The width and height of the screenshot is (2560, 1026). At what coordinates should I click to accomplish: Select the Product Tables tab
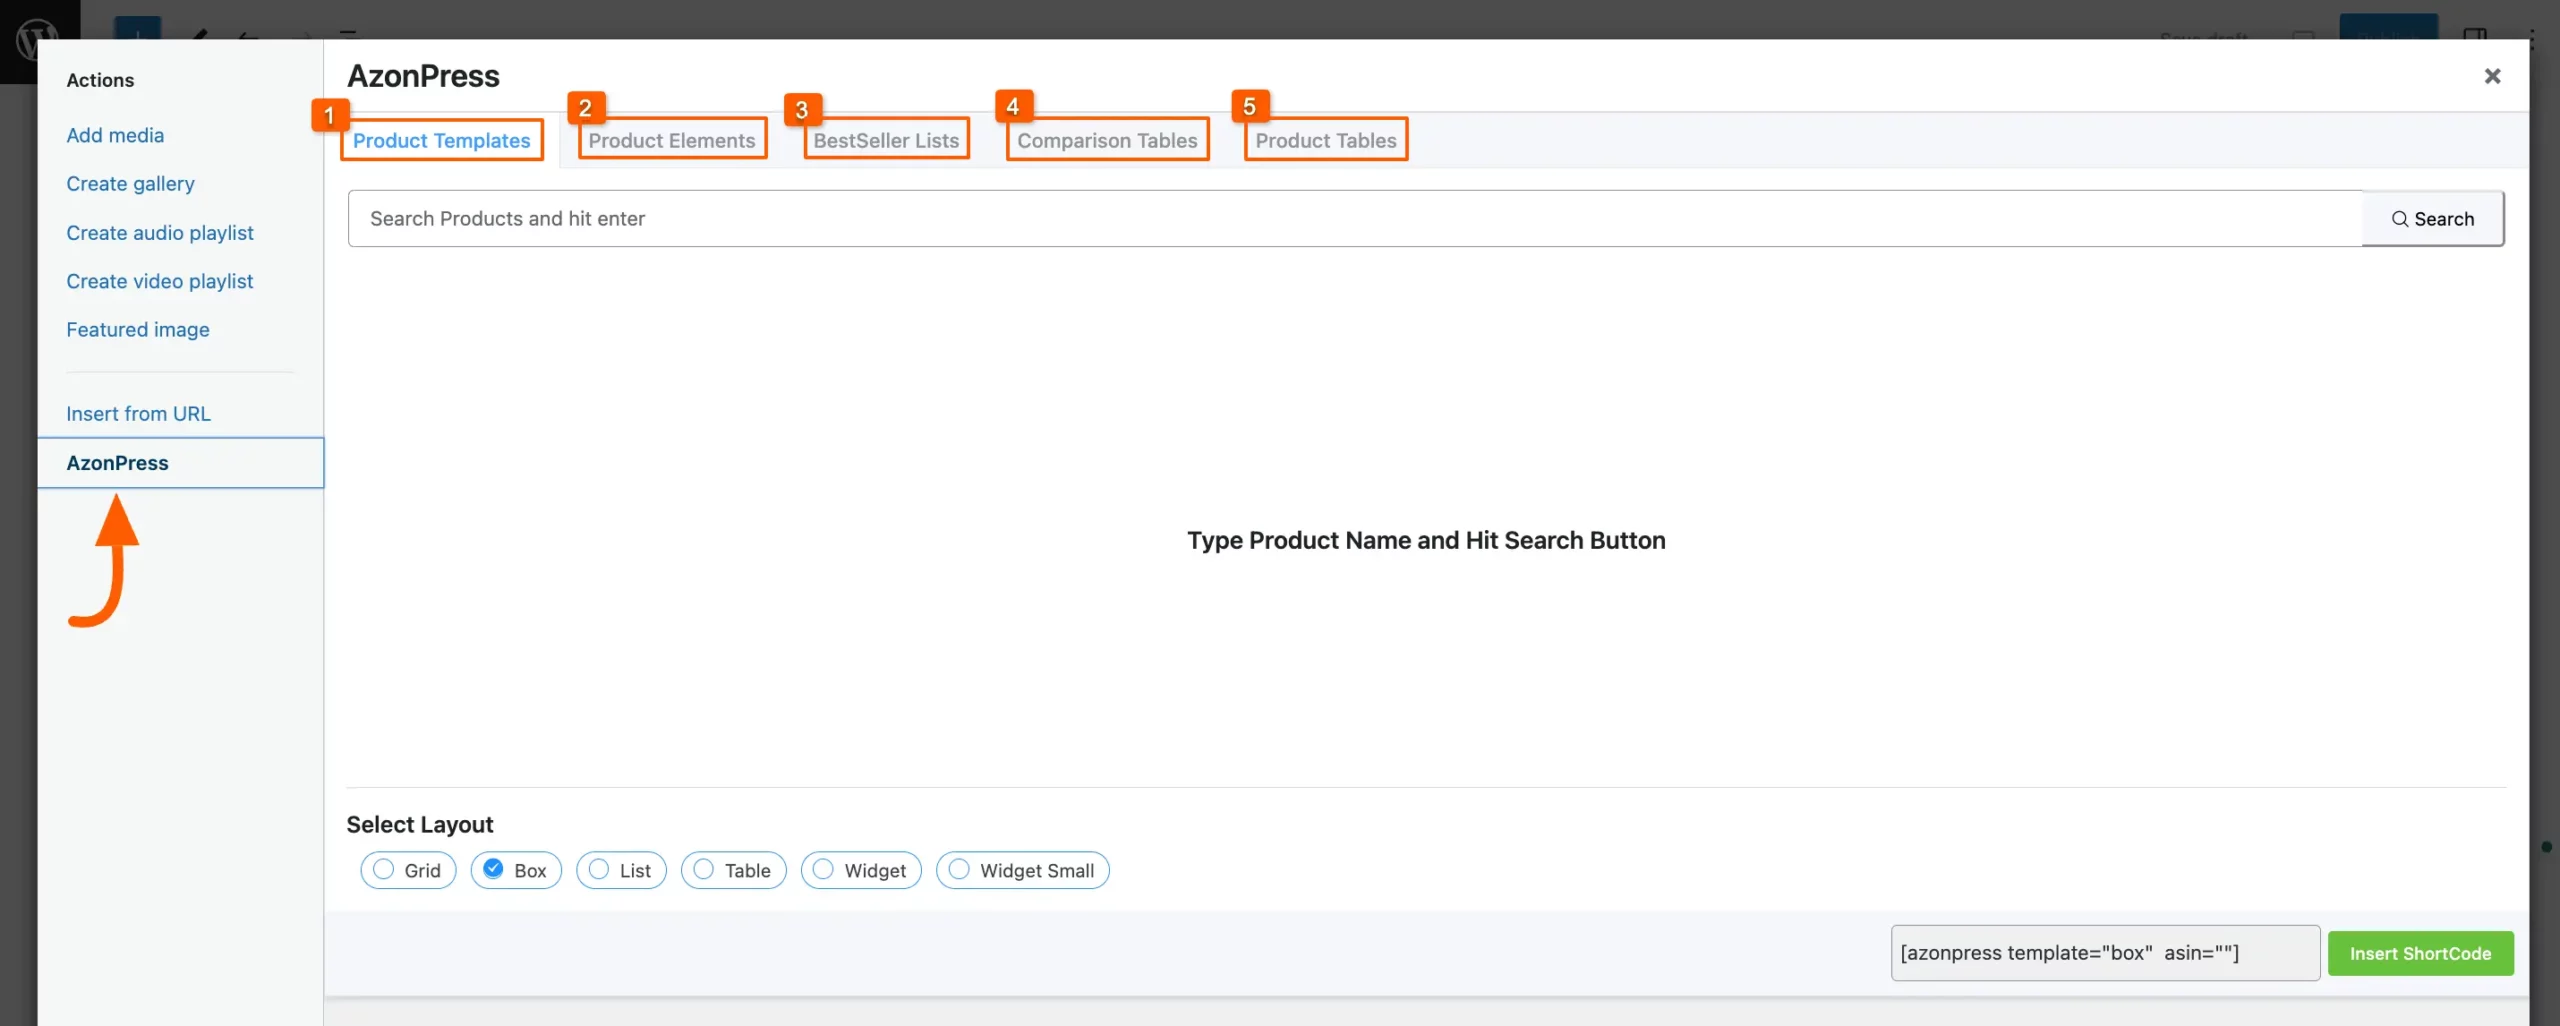point(1325,141)
